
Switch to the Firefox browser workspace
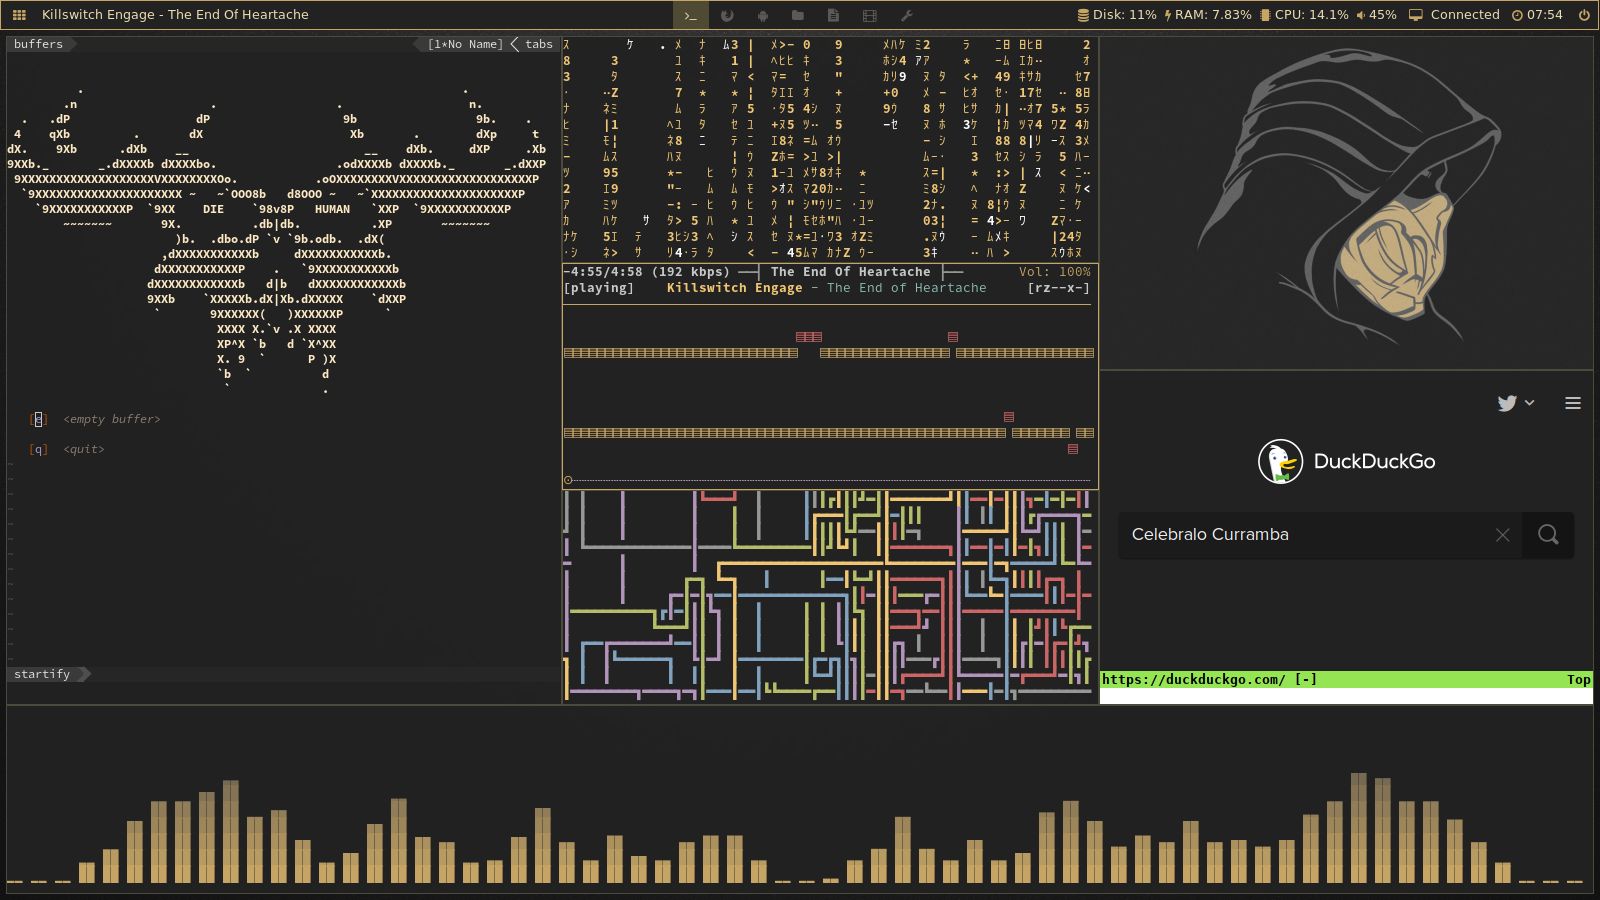[x=727, y=15]
